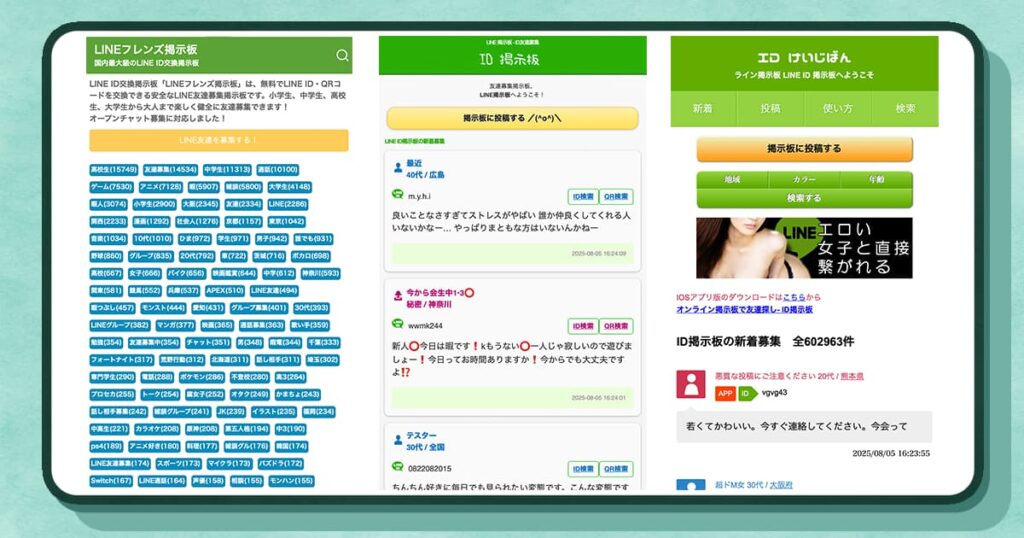Image resolution: width=1024 pixels, height=538 pixels.
Task: Click QR検索 button on the wwmk244 post
Action: 616,326
